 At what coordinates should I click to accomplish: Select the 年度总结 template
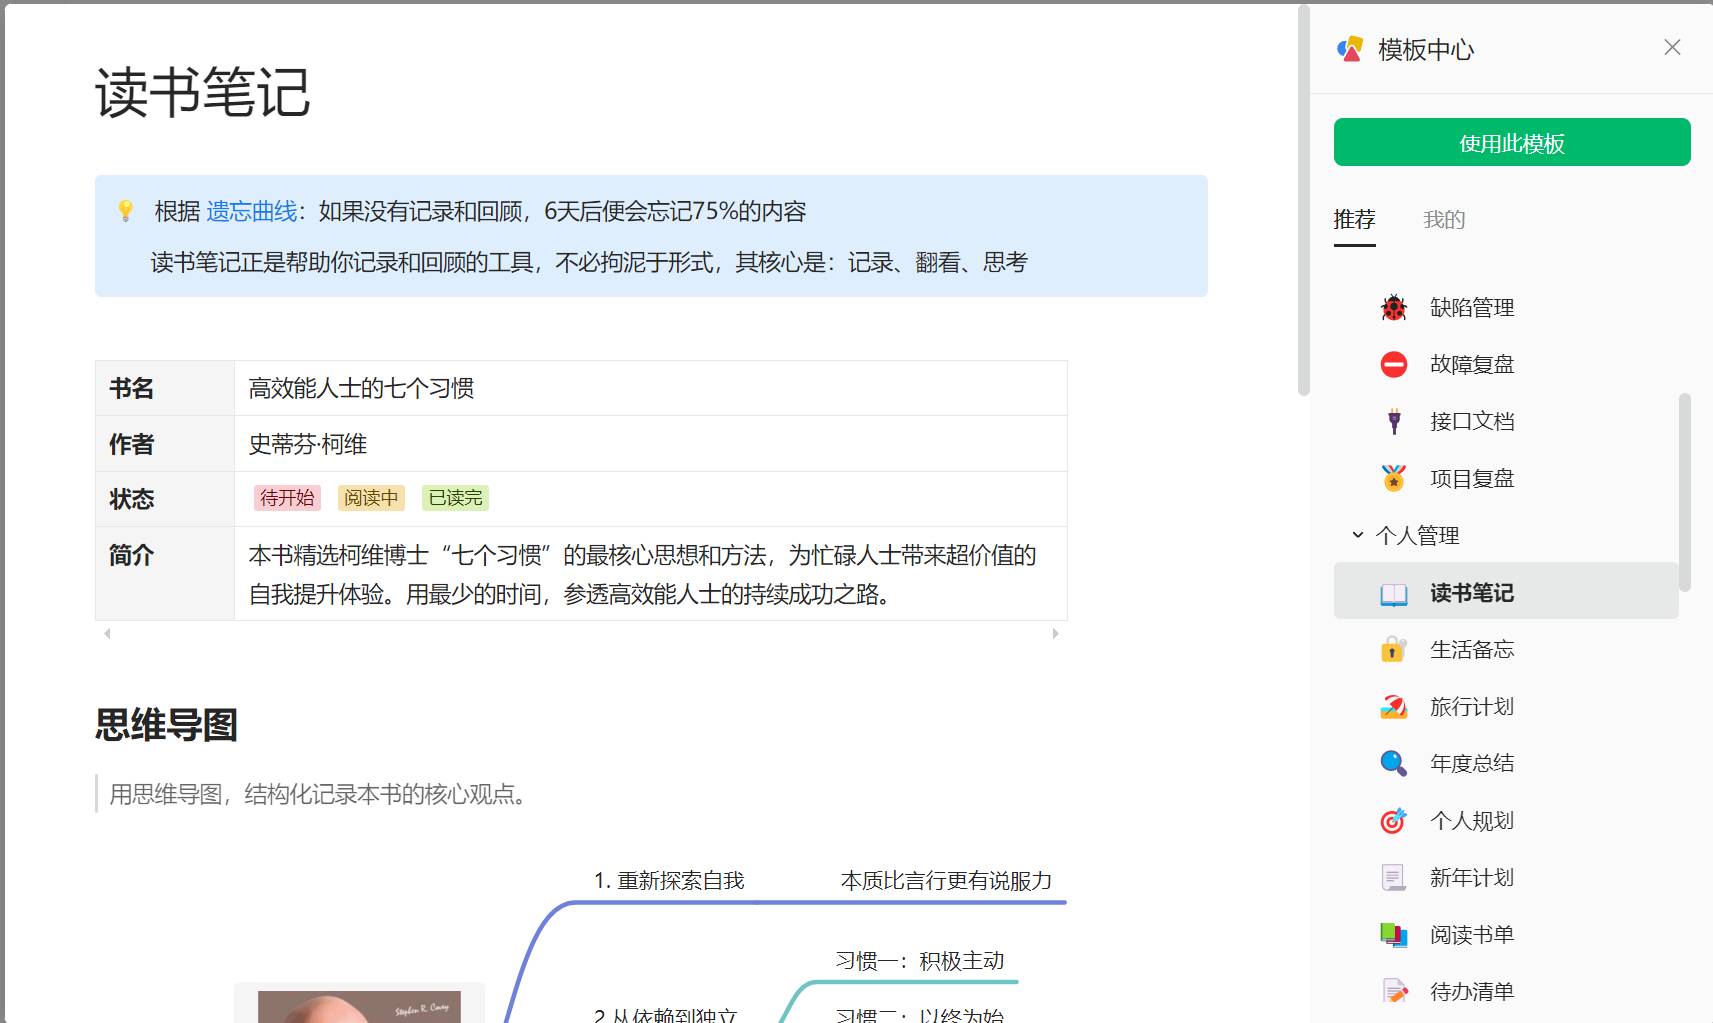click(1506, 763)
